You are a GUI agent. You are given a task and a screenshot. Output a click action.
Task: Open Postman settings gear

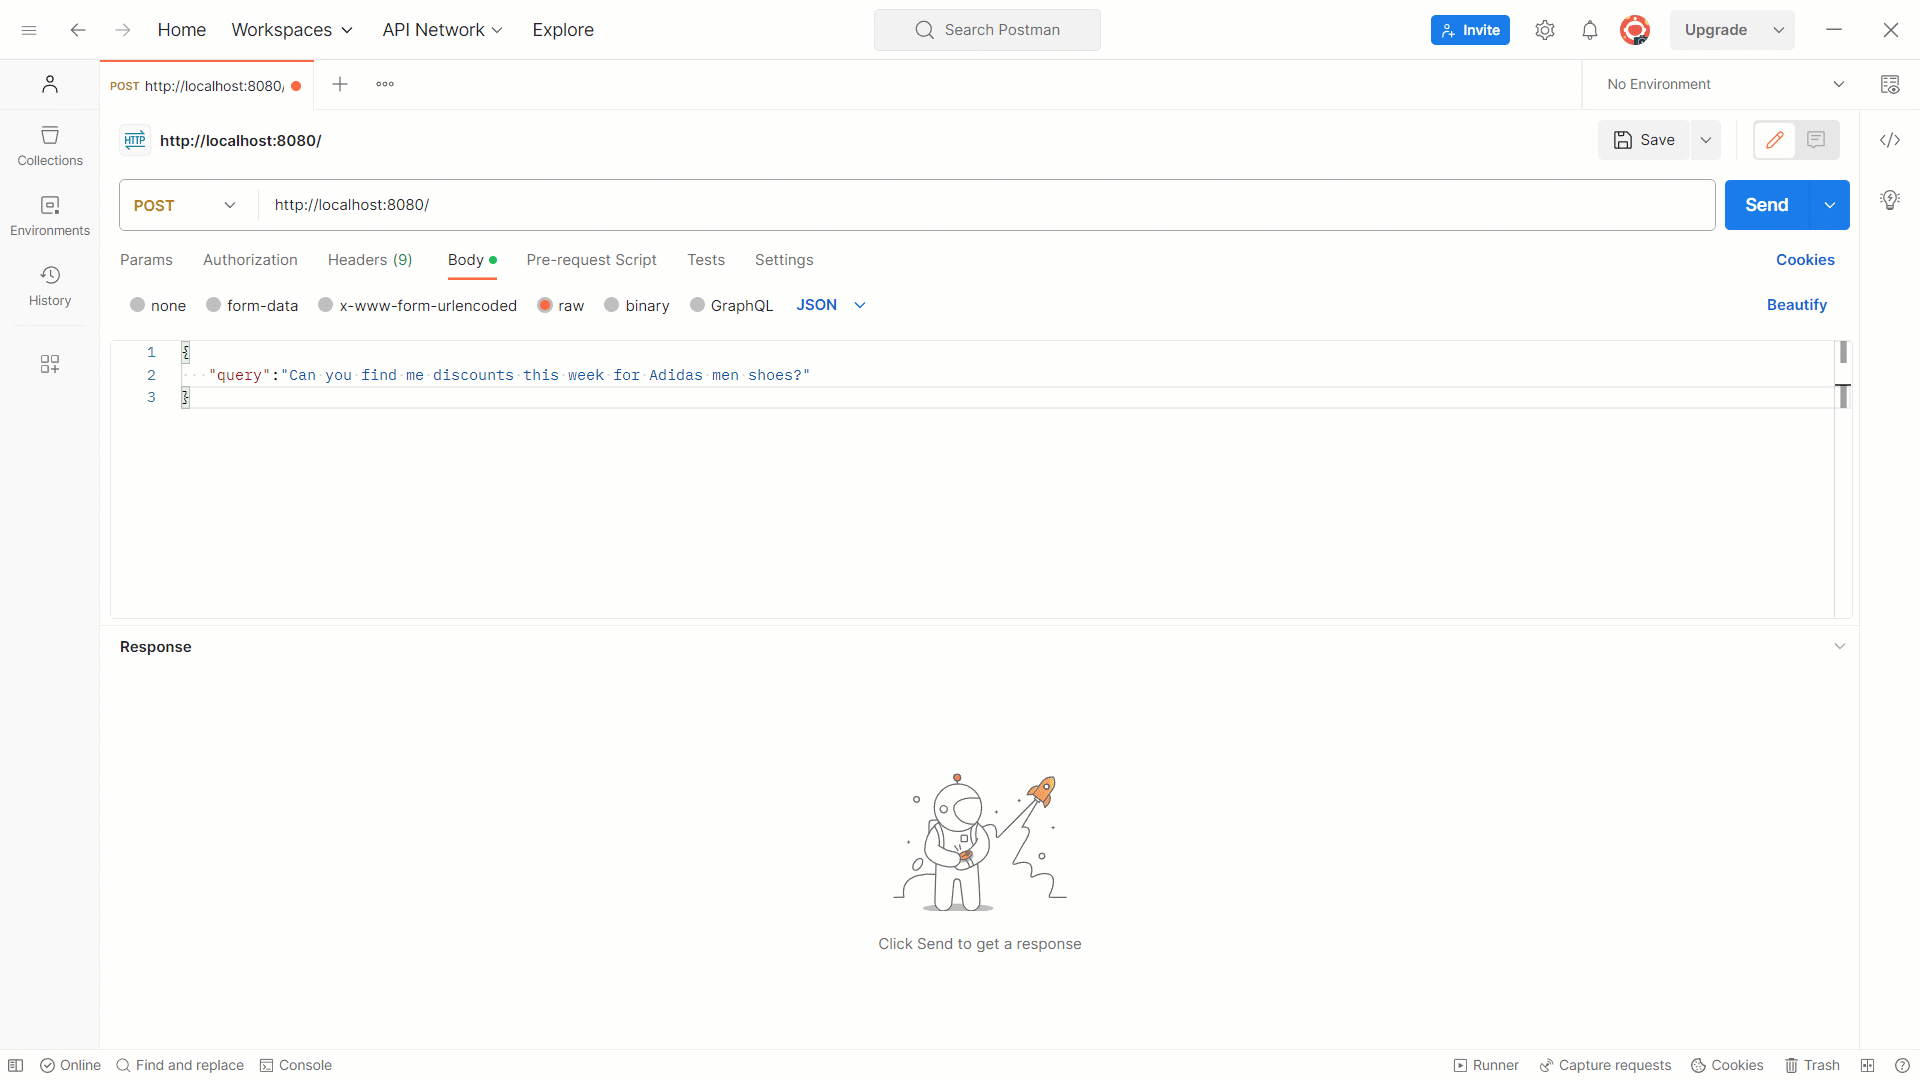point(1545,30)
